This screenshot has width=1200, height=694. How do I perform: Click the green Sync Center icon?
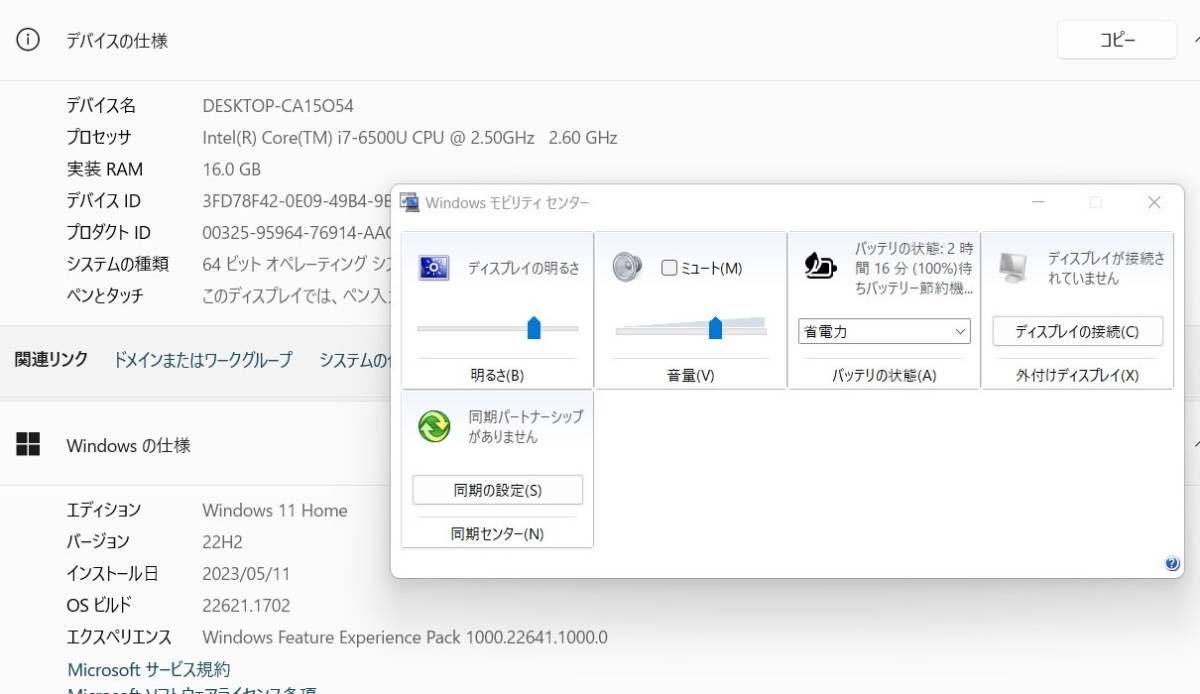coord(434,426)
